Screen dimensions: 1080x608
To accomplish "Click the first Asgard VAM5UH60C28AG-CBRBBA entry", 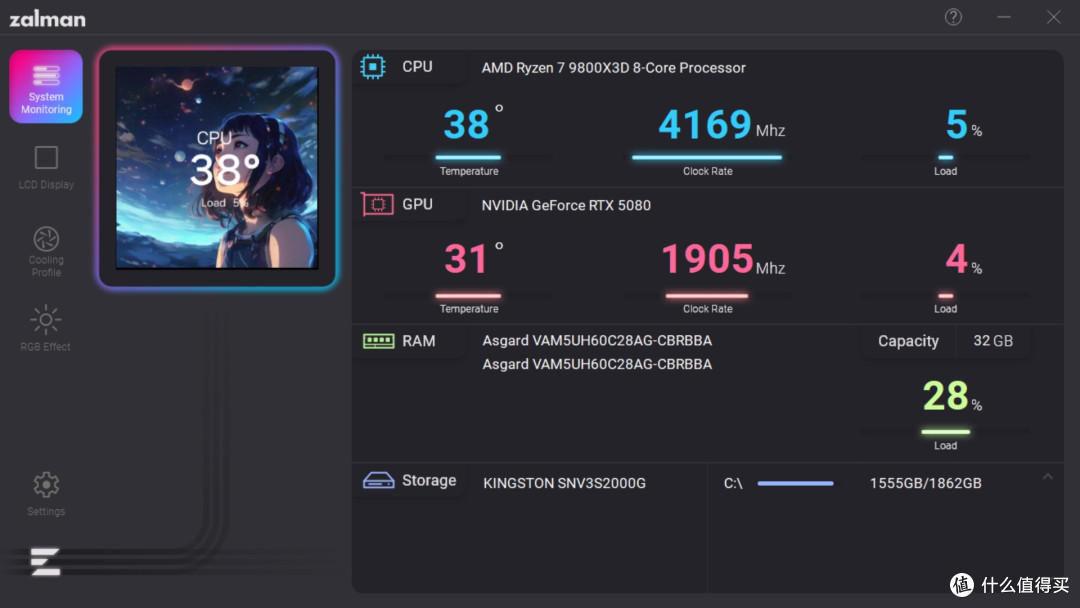I will (x=597, y=341).
